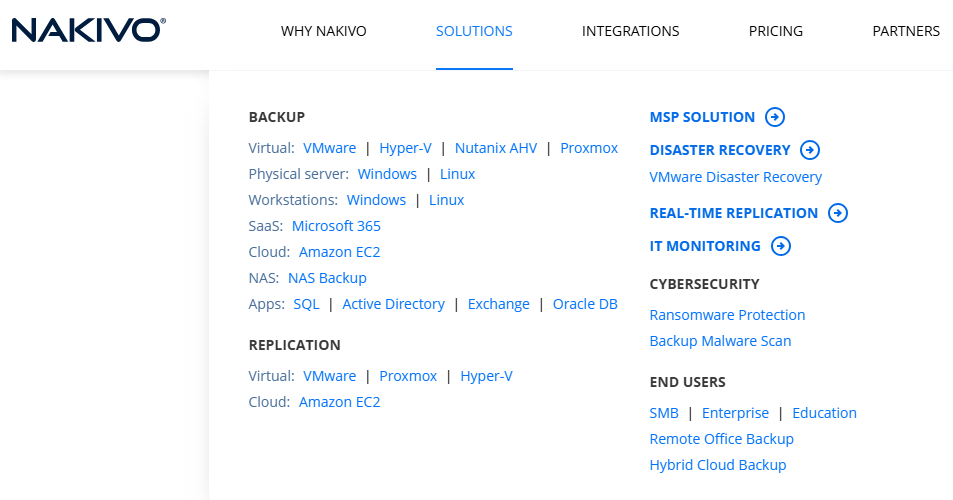The image size is (953, 500).
Task: Click the REPLICATION section heading
Action: (x=294, y=345)
